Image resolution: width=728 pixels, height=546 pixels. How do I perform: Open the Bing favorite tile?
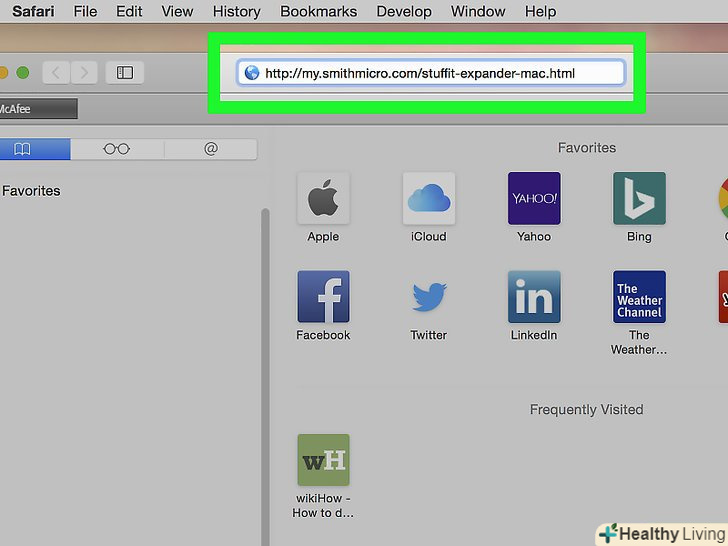tap(639, 198)
